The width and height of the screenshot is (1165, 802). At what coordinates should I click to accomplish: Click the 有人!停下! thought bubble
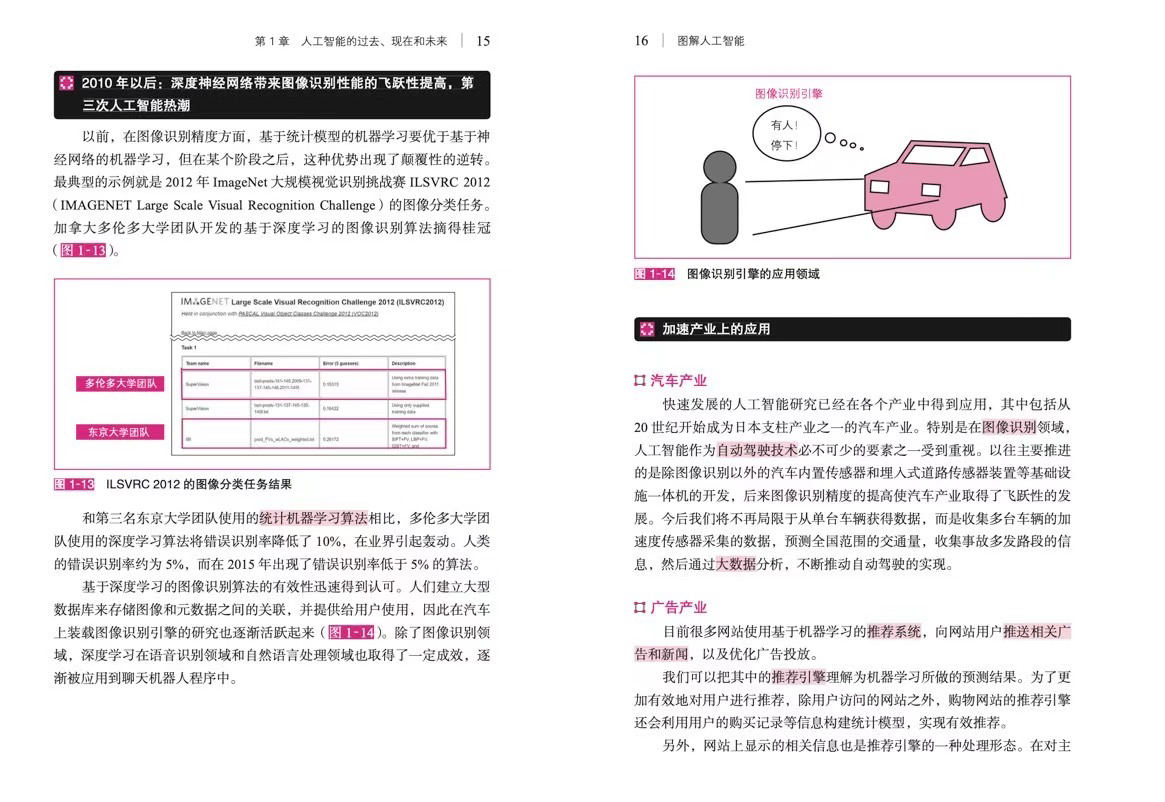tap(785, 135)
